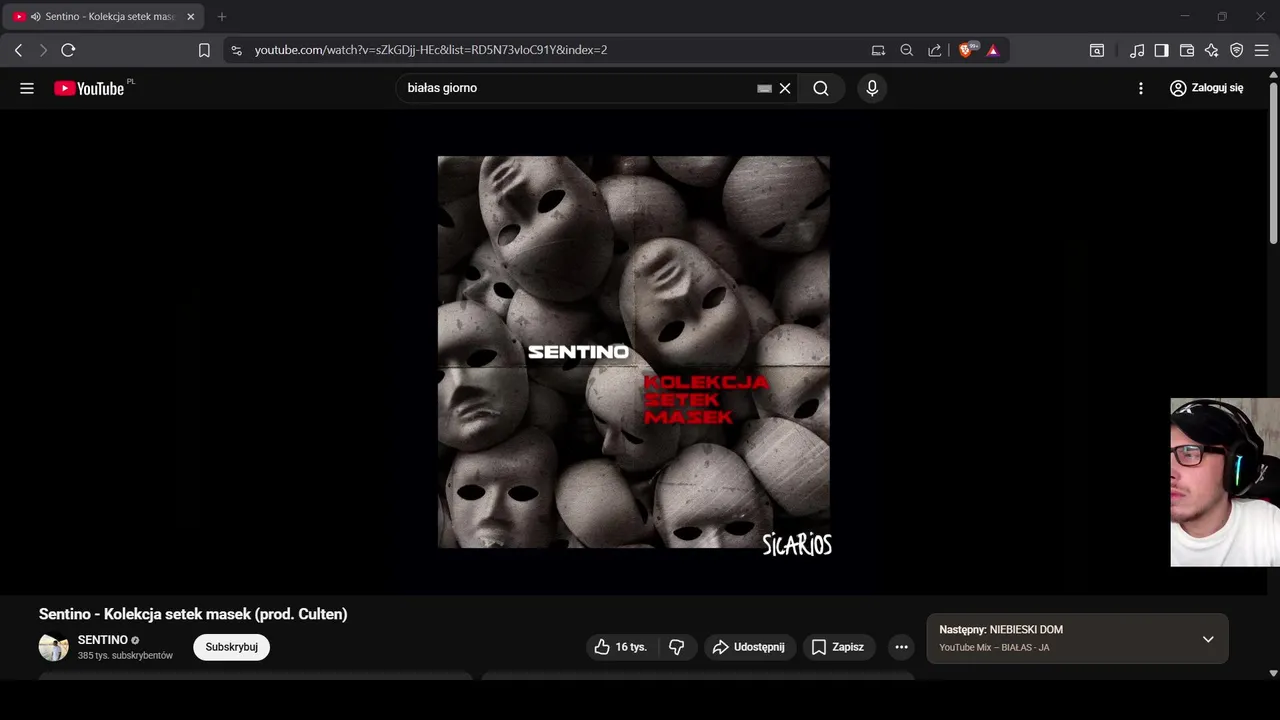Open Brave Shields lion icon
Screen dimensions: 1280x720
[967, 50]
